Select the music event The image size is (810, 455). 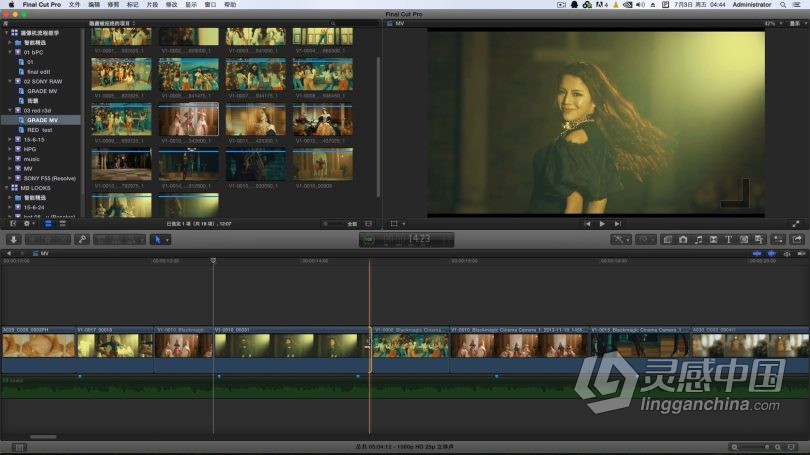point(31,159)
